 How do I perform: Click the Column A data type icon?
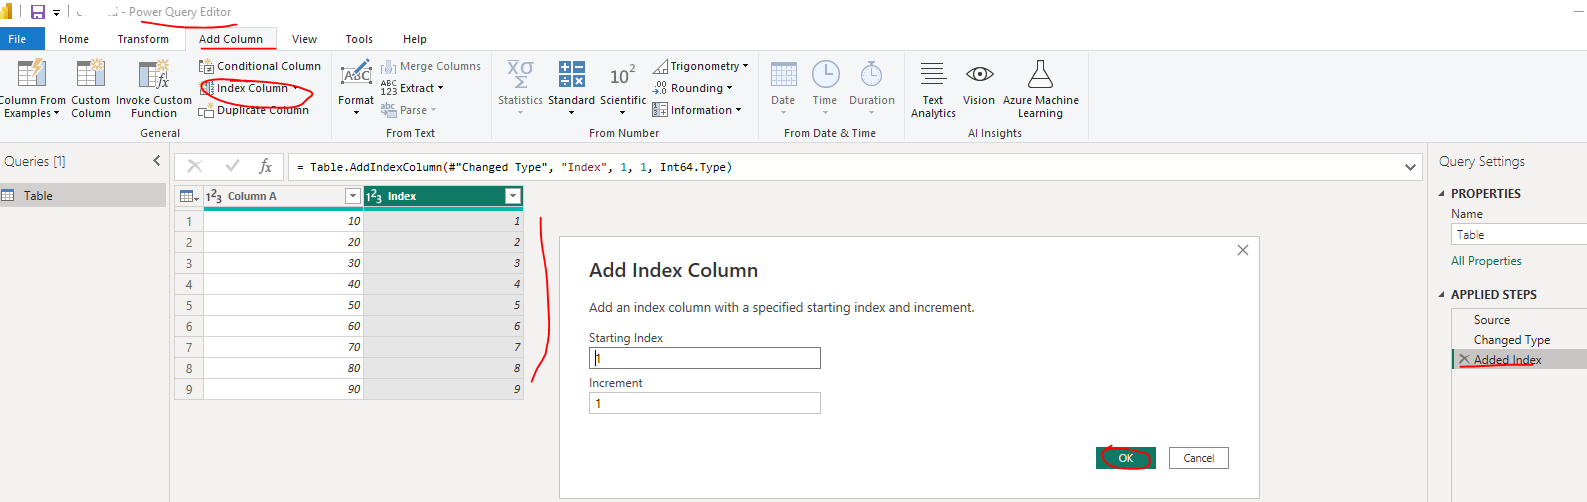pyautogui.click(x=214, y=196)
